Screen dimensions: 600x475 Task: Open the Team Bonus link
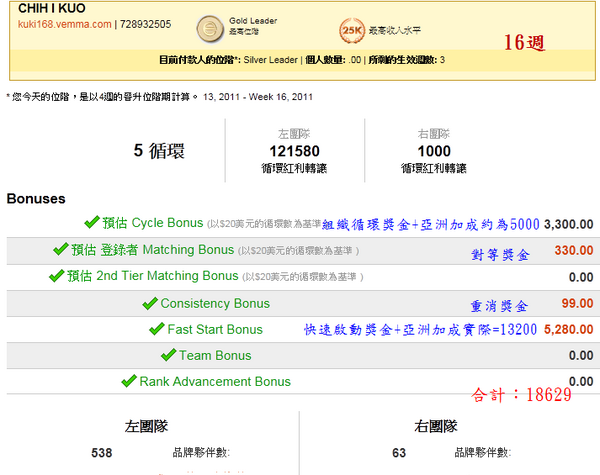tap(215, 355)
